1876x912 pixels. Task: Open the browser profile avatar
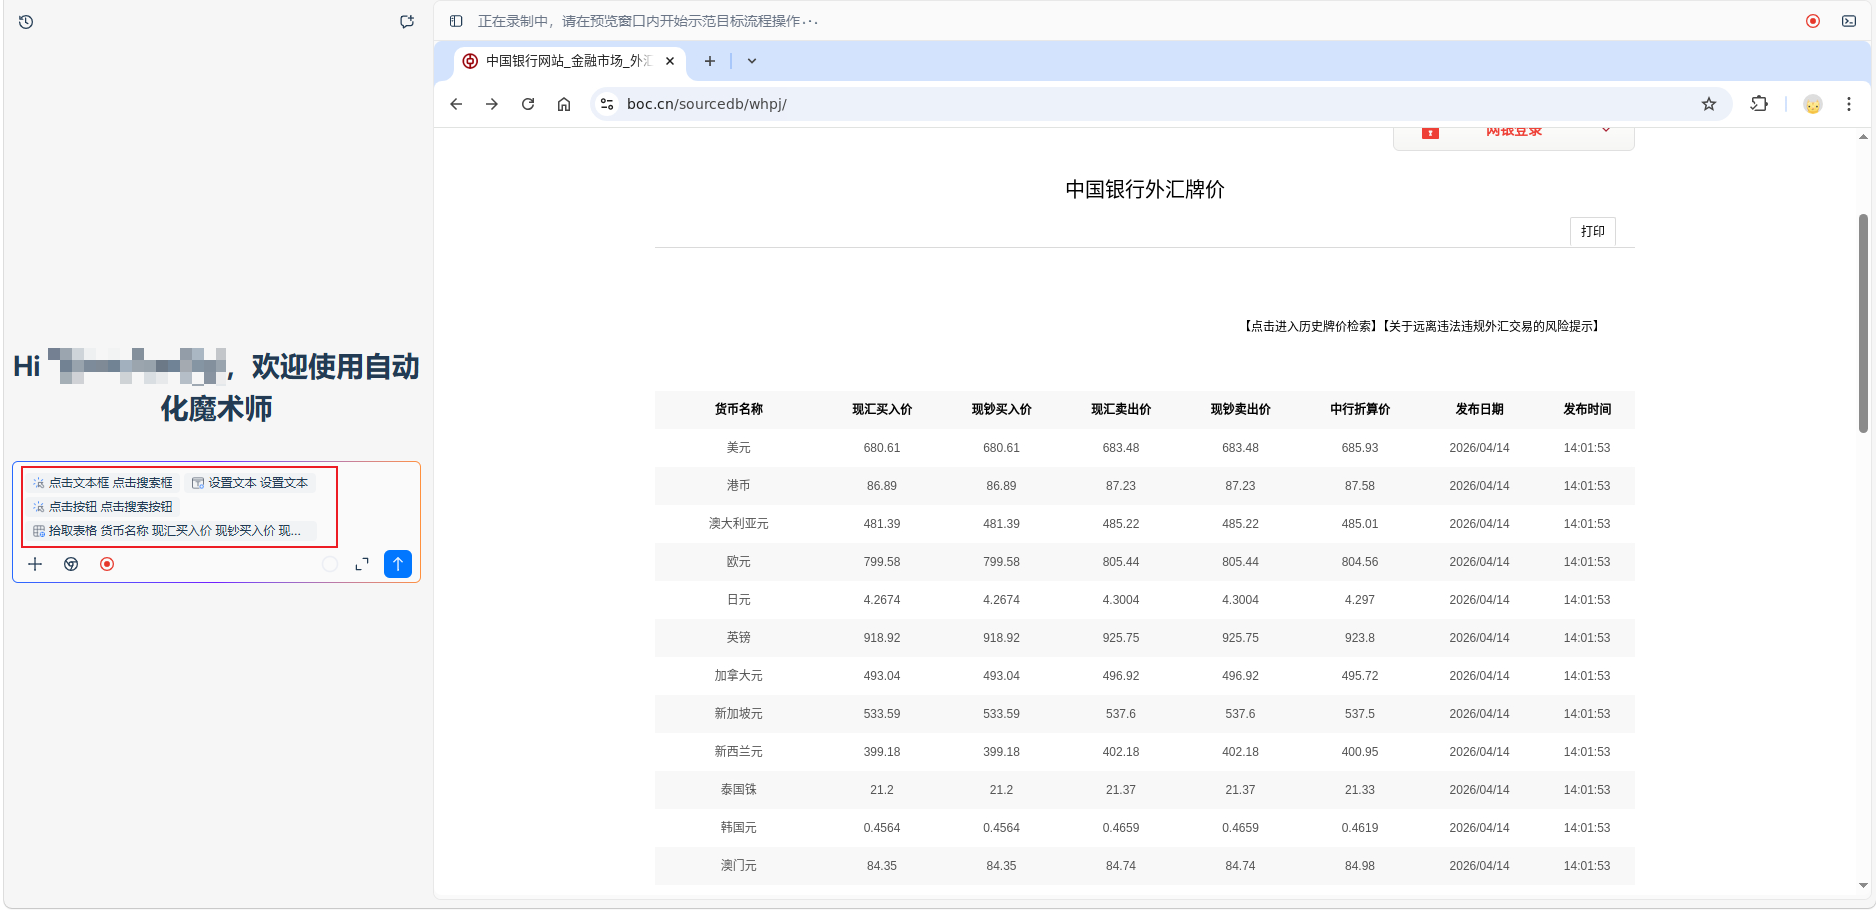point(1813,104)
